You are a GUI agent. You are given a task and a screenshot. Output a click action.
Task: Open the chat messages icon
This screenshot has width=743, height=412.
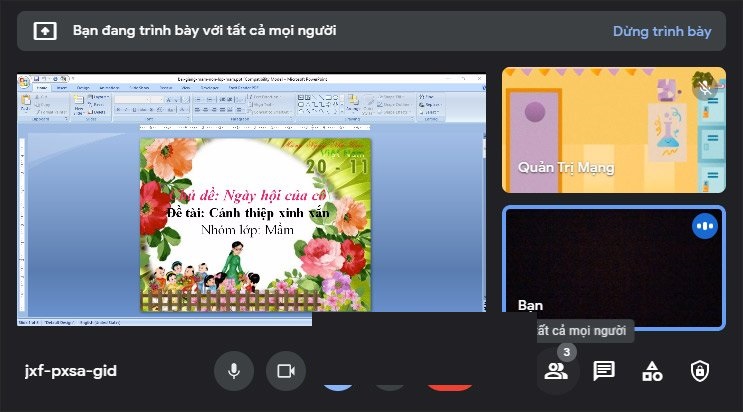coord(603,371)
